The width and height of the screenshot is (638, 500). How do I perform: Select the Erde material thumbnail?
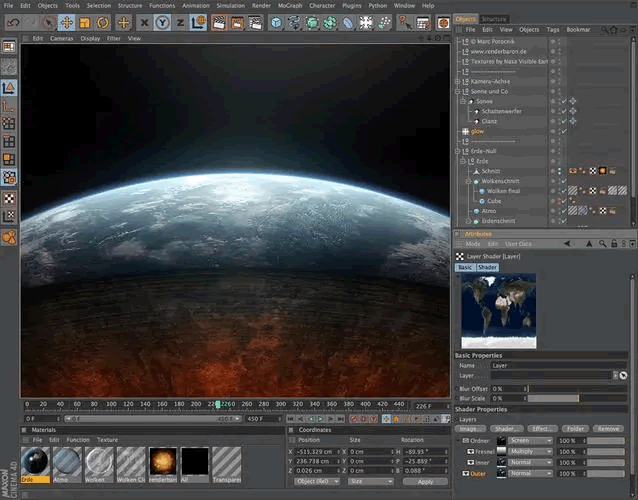[x=33, y=461]
